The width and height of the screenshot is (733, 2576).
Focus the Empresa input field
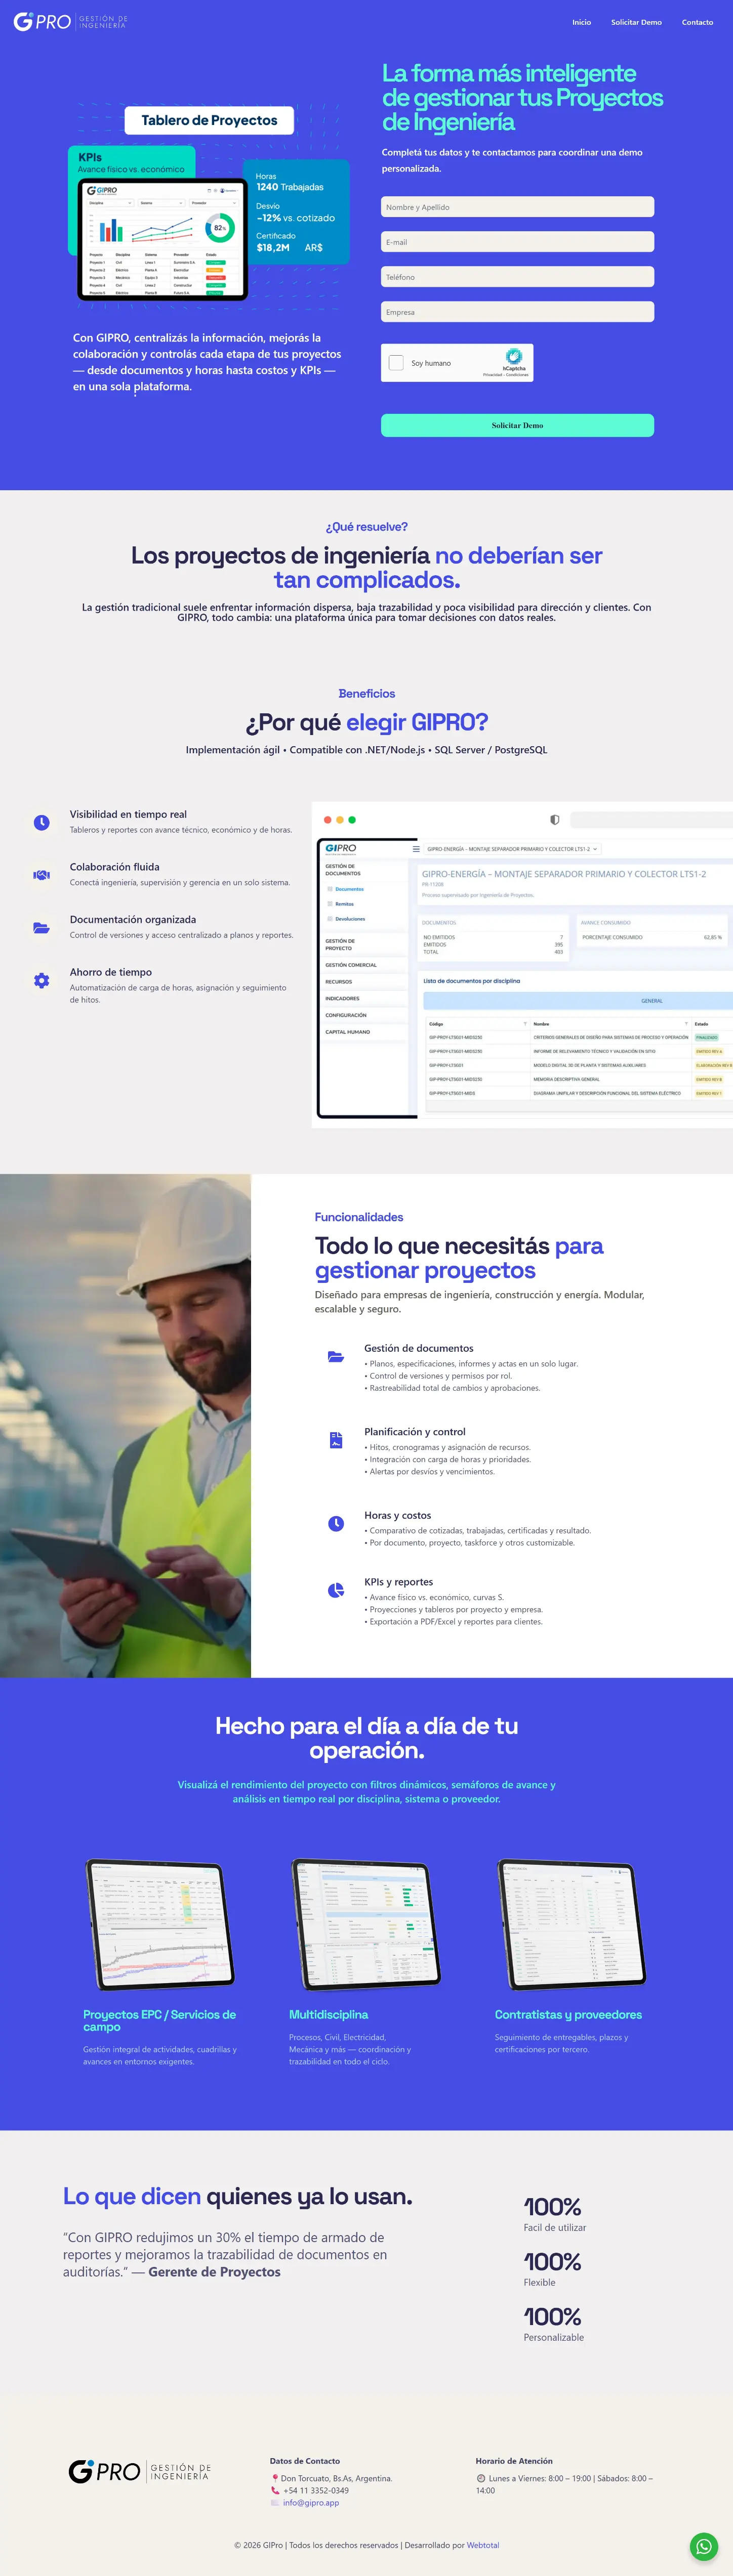[517, 312]
